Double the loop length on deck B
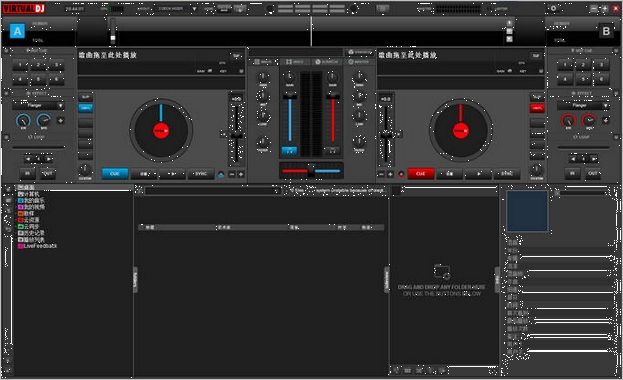Screen dimensions: 623x380 pos(594,159)
